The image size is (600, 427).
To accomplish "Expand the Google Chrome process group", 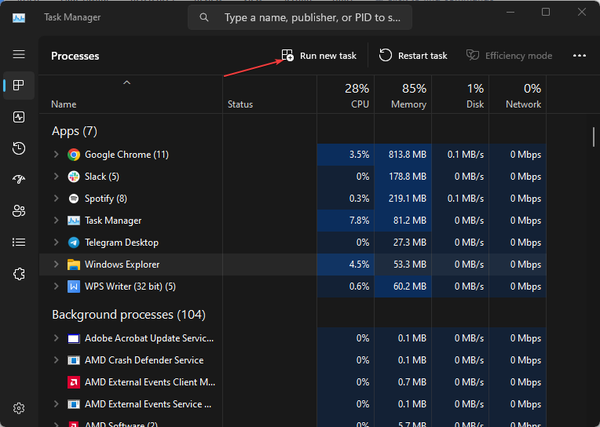I will pyautogui.click(x=56, y=155).
